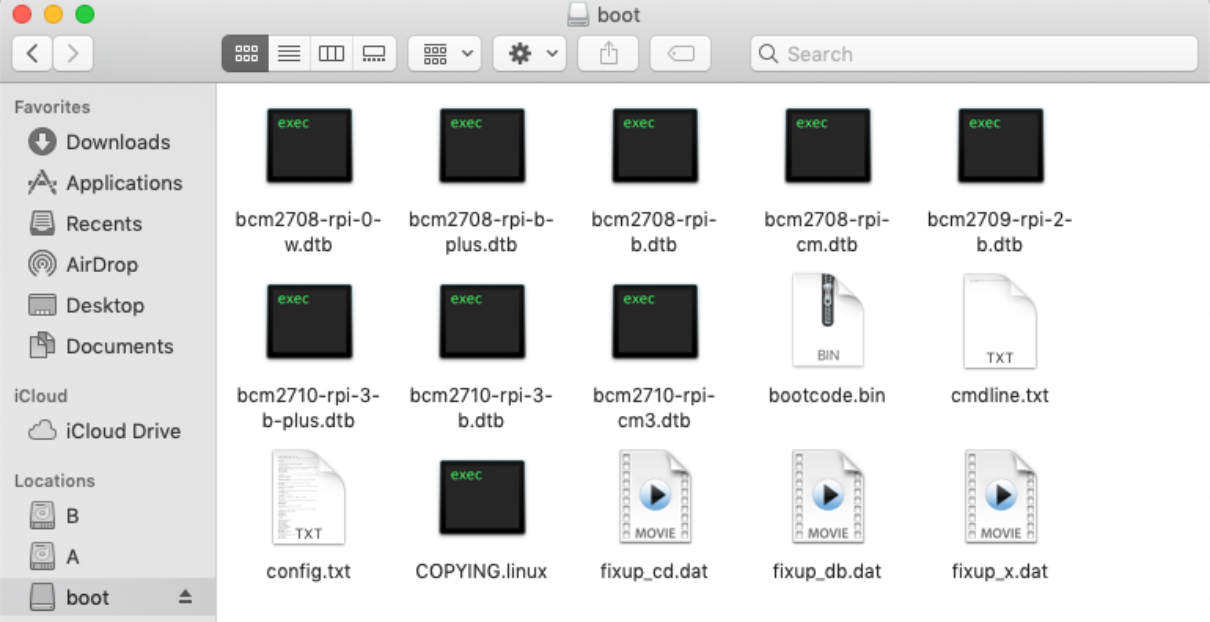Click the file name bootcode.bin
This screenshot has width=1210, height=622.
827,395
